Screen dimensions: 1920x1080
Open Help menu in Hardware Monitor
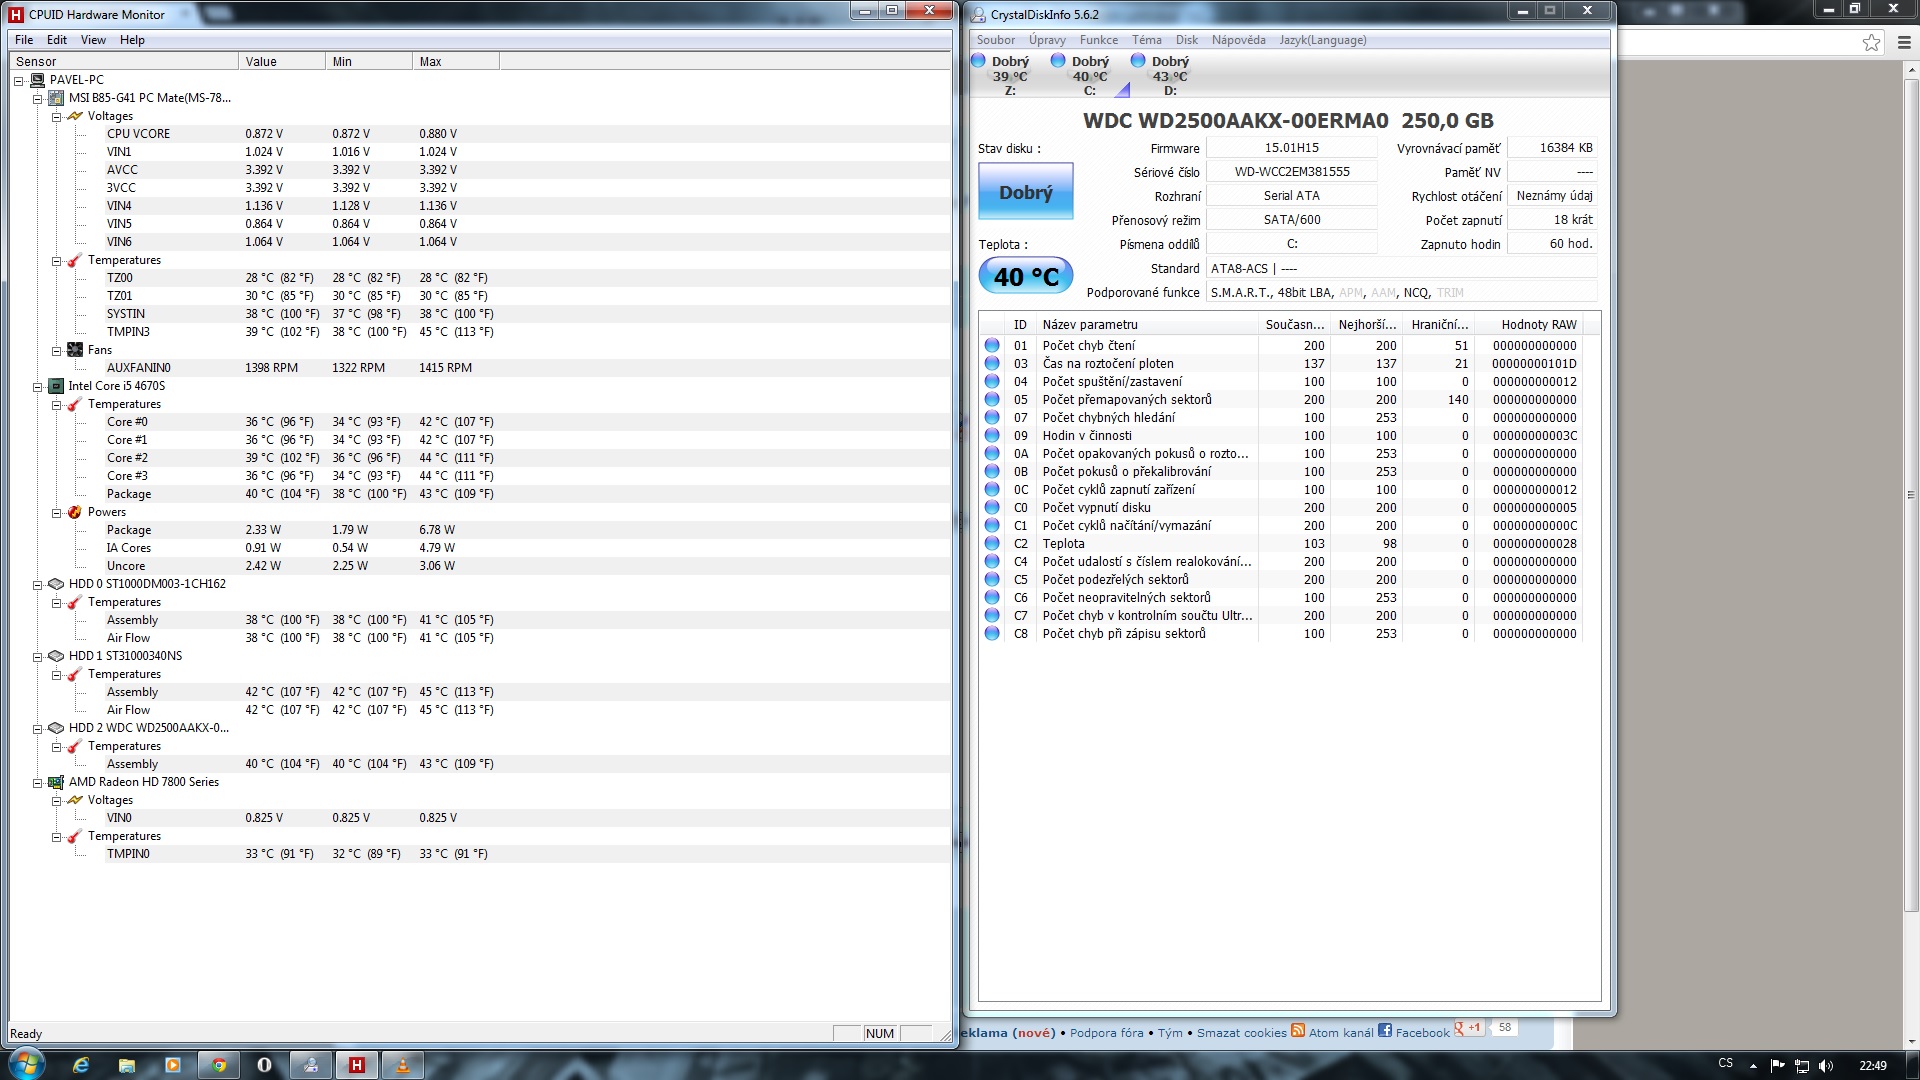pyautogui.click(x=132, y=40)
